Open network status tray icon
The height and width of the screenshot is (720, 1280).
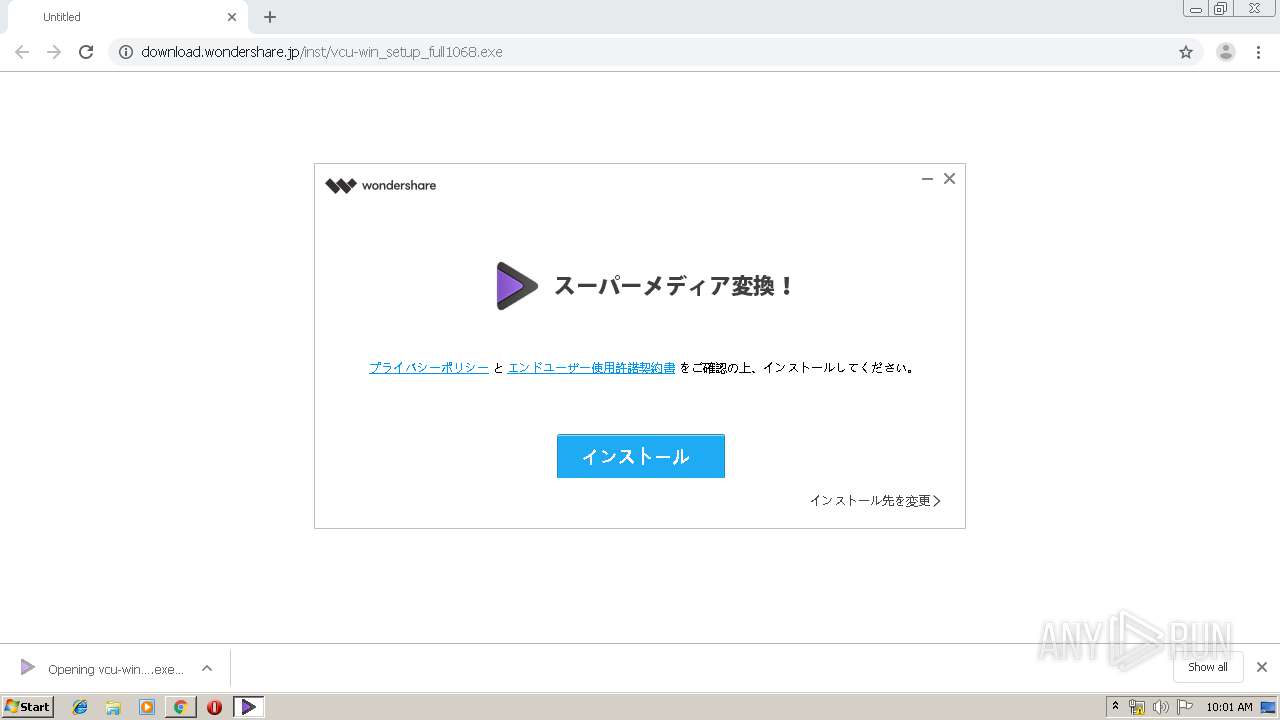1137,707
